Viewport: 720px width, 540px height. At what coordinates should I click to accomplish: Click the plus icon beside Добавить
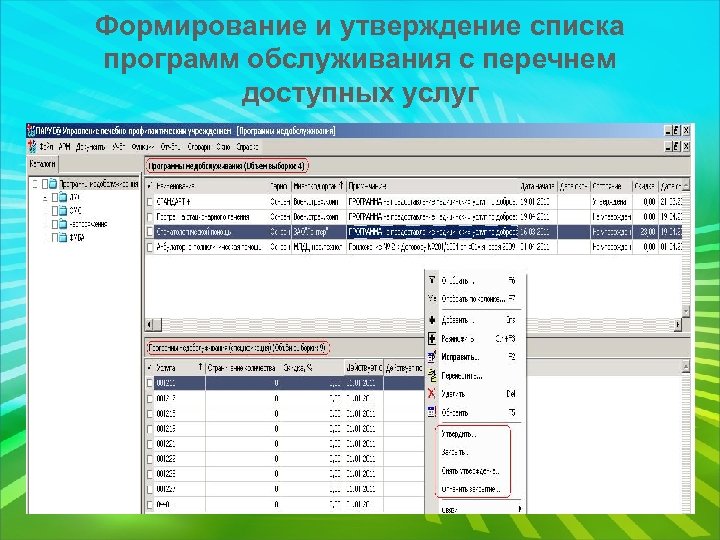point(432,320)
